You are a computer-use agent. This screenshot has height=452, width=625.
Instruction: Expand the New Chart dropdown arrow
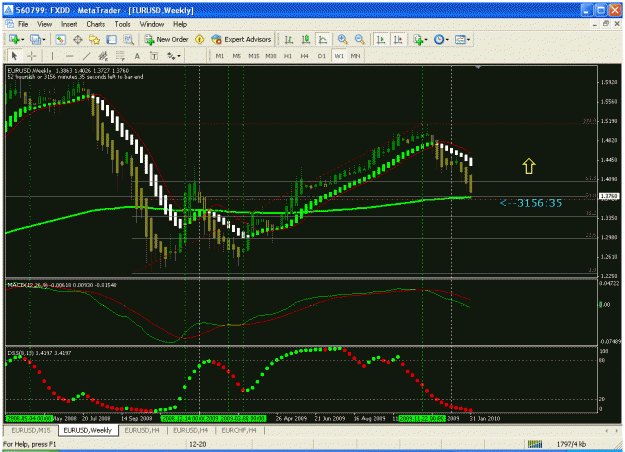pyautogui.click(x=22, y=39)
